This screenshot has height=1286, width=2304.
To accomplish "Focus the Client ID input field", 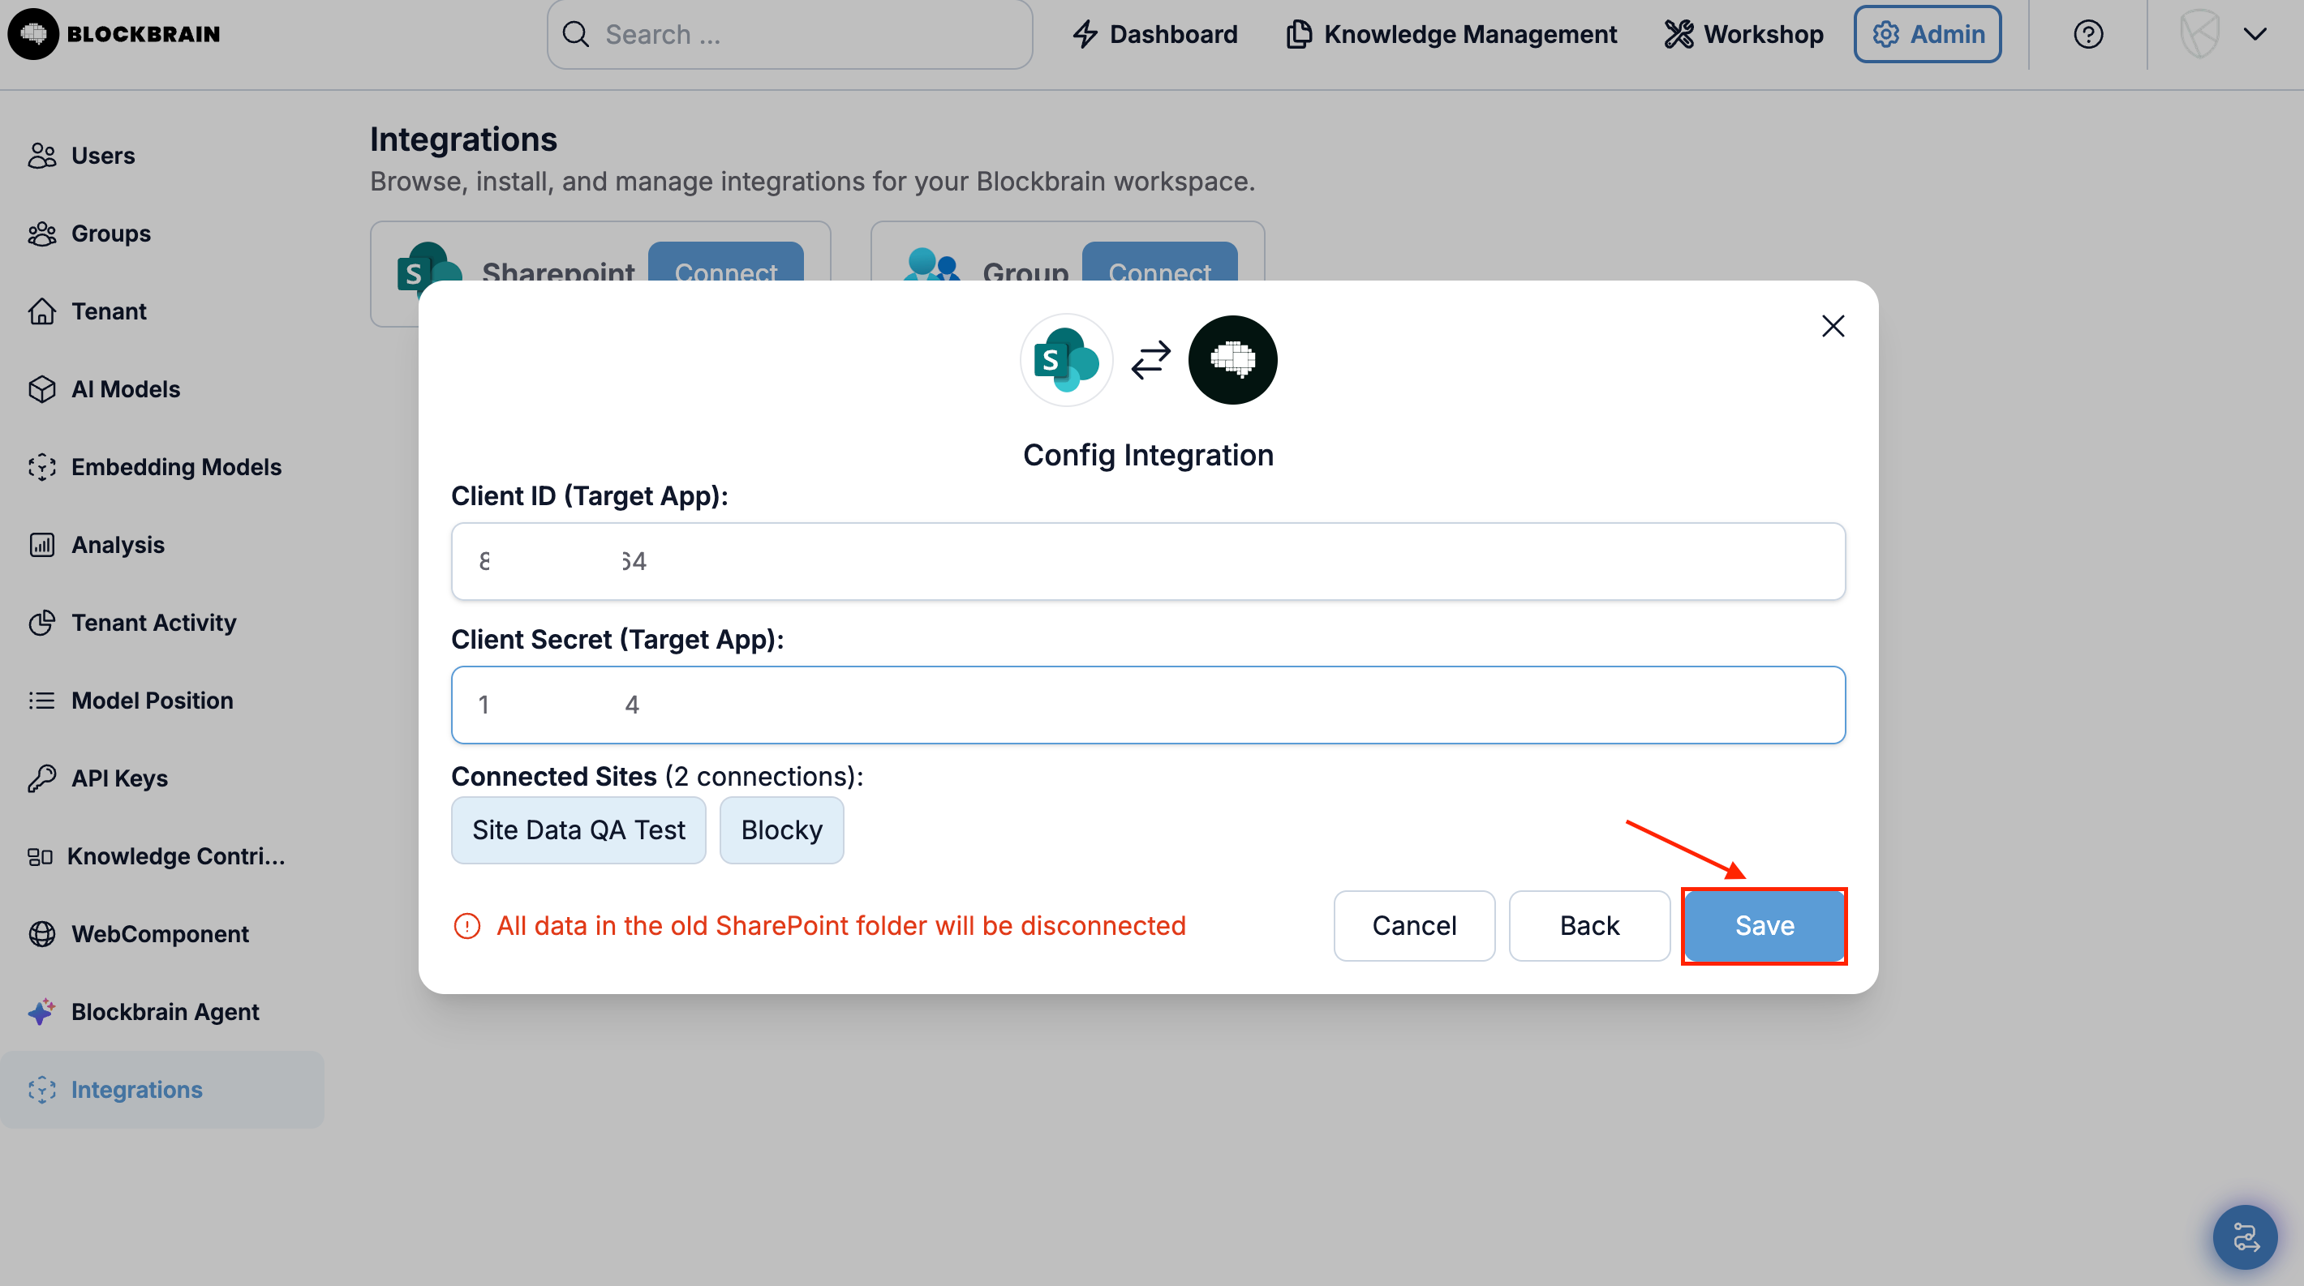I will [x=1148, y=562].
